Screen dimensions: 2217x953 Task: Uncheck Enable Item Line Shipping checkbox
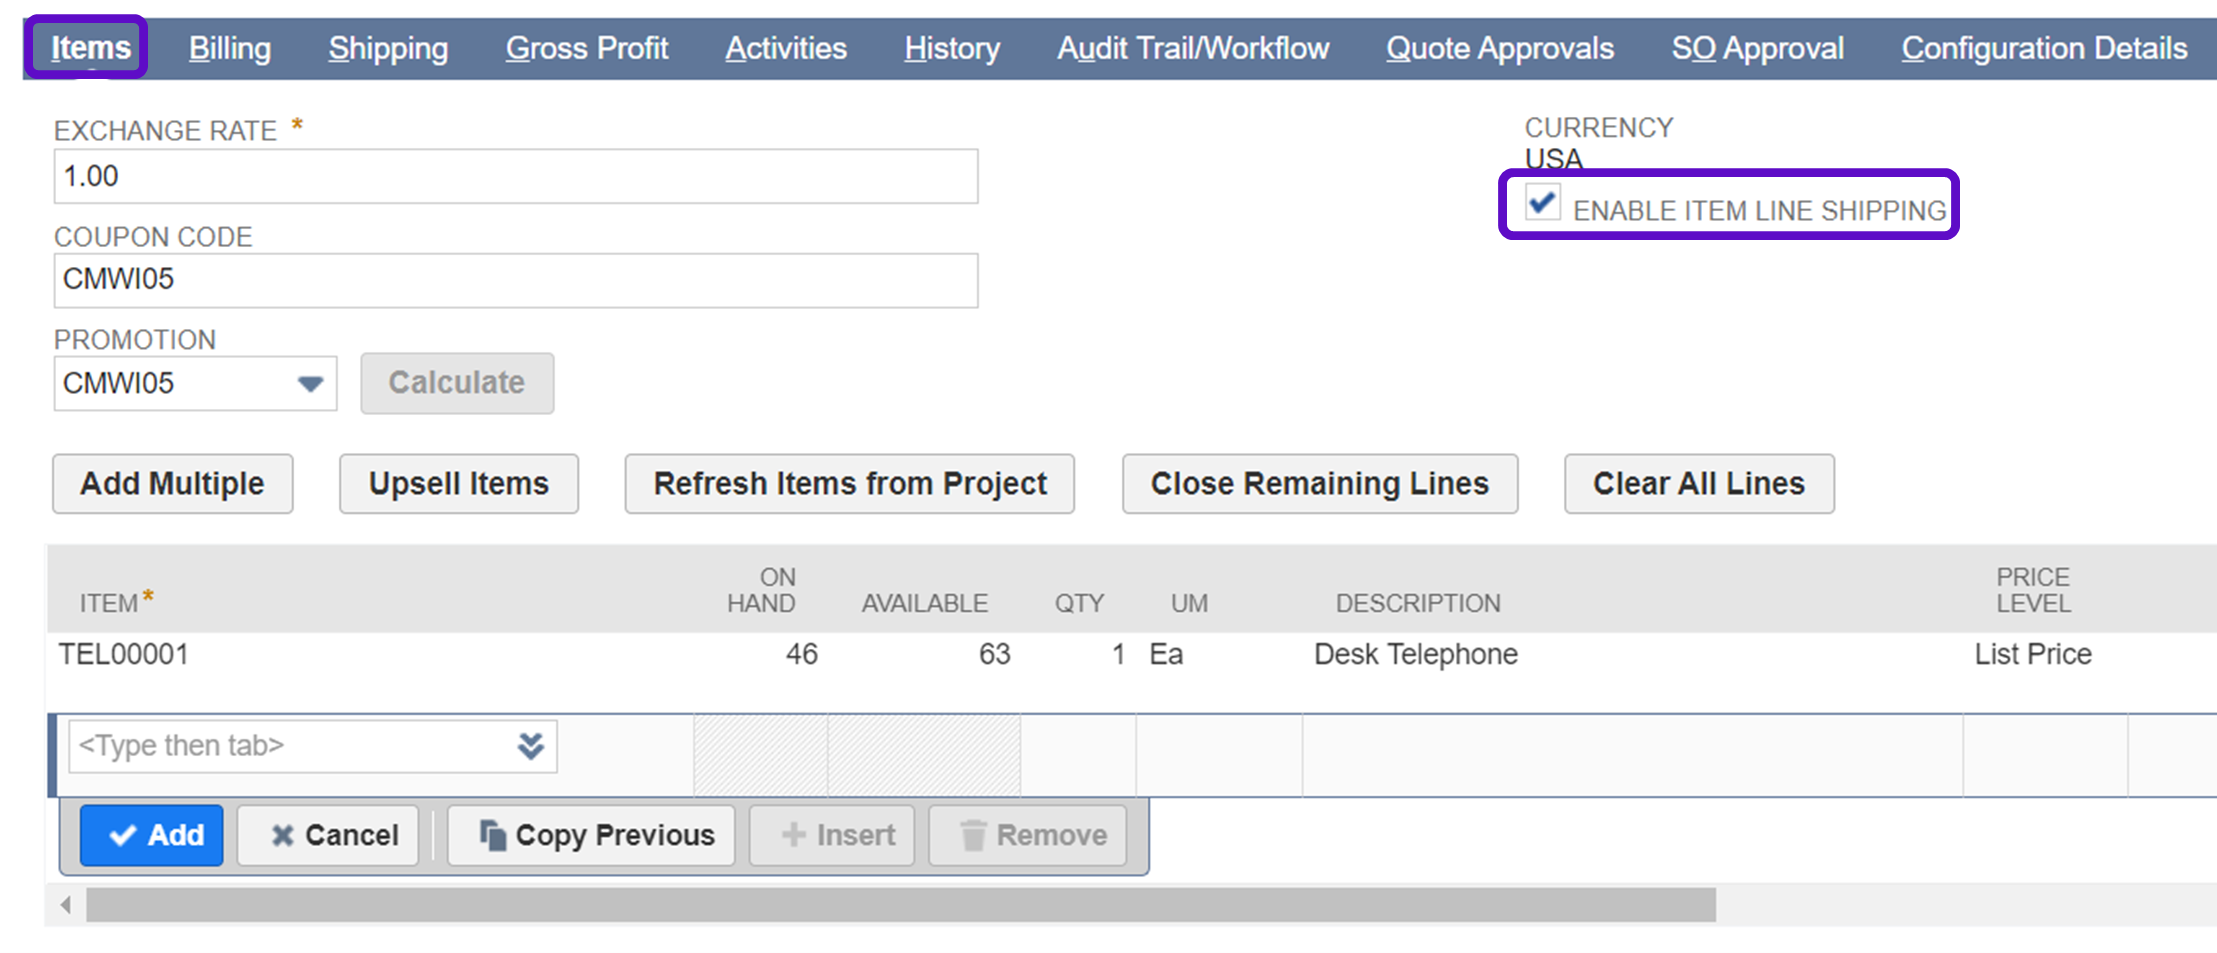coord(1541,204)
